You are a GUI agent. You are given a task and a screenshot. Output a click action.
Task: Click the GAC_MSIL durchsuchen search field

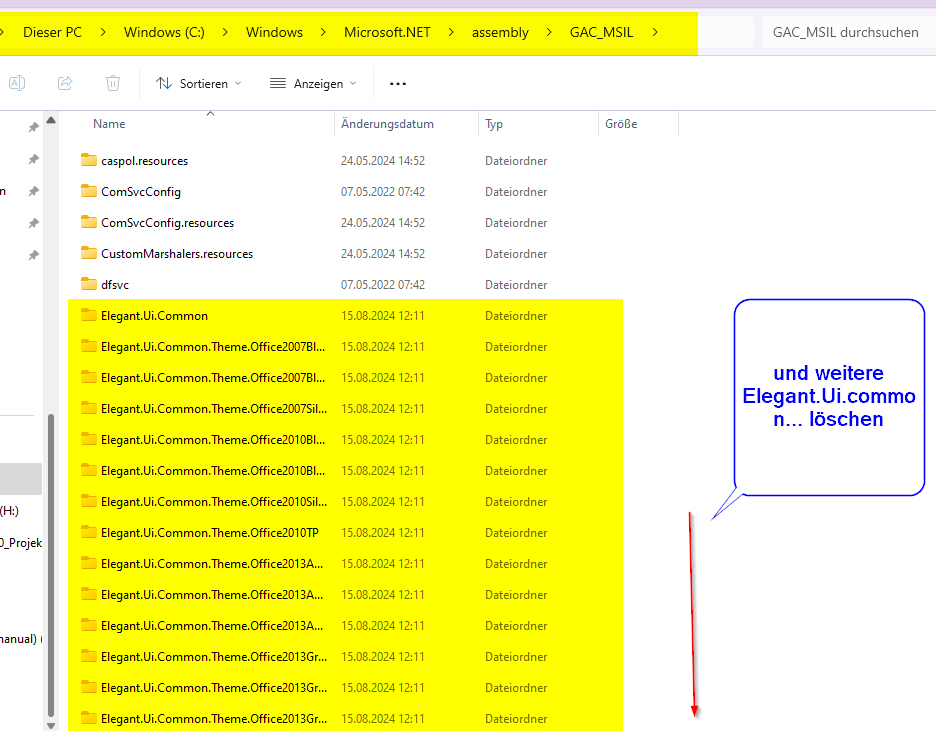point(848,32)
